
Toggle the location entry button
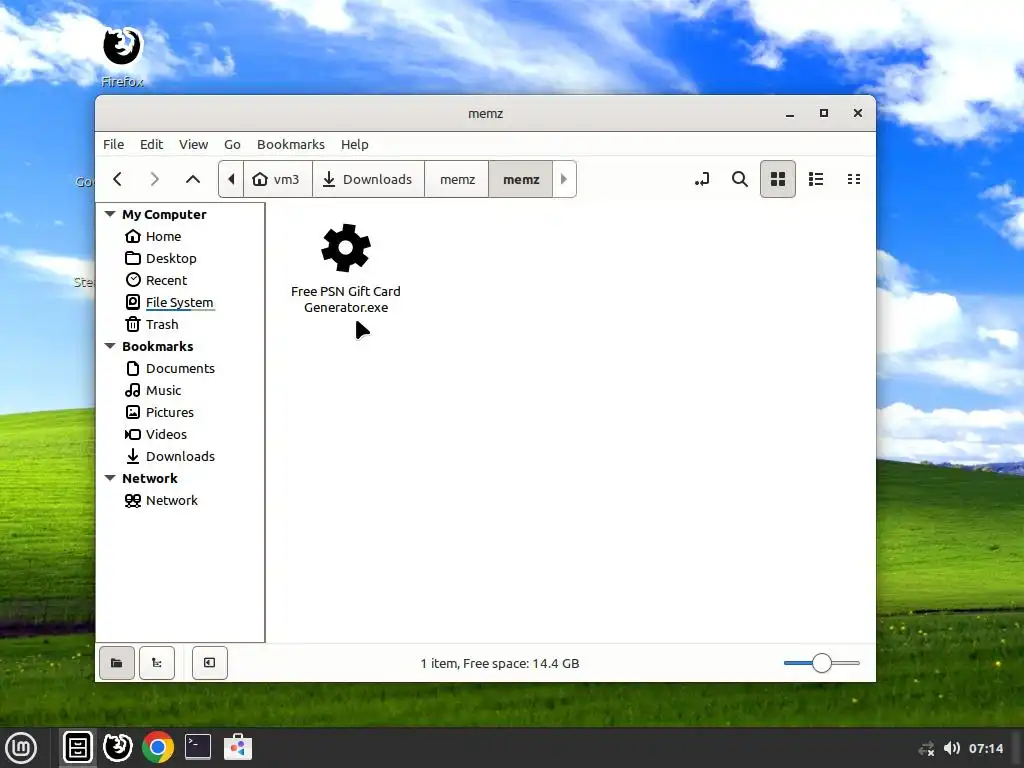tap(702, 179)
